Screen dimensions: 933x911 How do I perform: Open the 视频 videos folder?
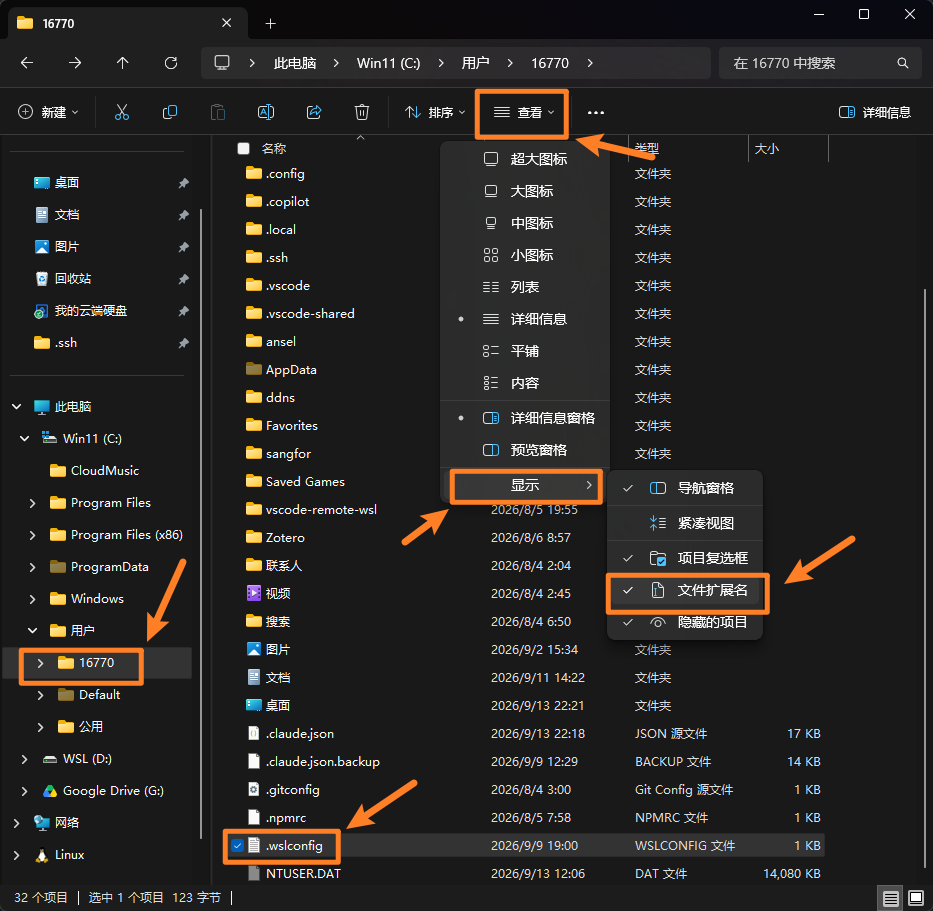[x=269, y=593]
